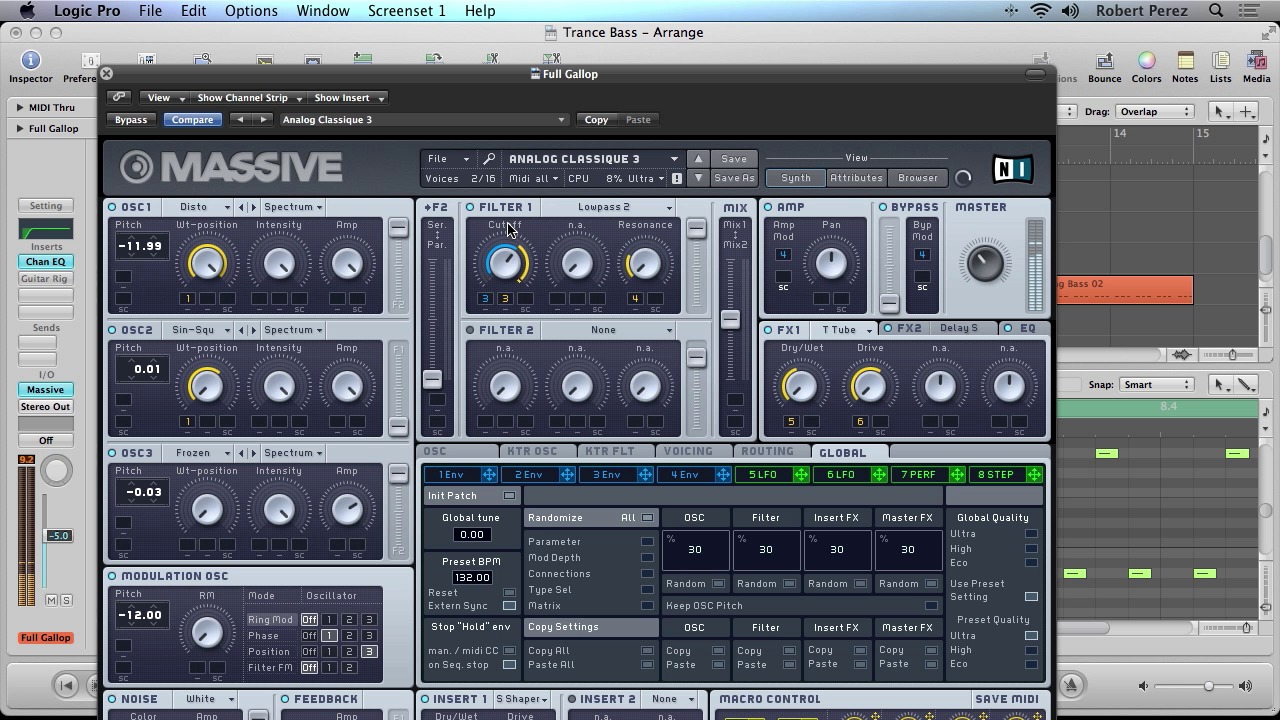Click the preset search magnifier icon
The image size is (1280, 720).
tap(489, 159)
